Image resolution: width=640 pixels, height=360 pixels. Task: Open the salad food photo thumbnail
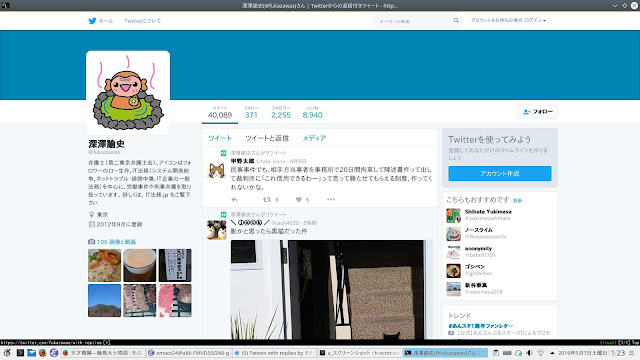pos(104,265)
